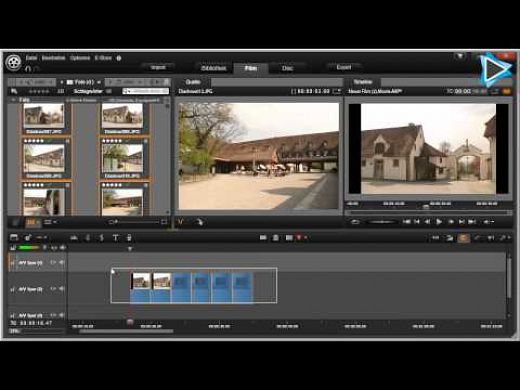Mute the first AV Spur track
Screen dimensions: 520x390
tap(62, 263)
